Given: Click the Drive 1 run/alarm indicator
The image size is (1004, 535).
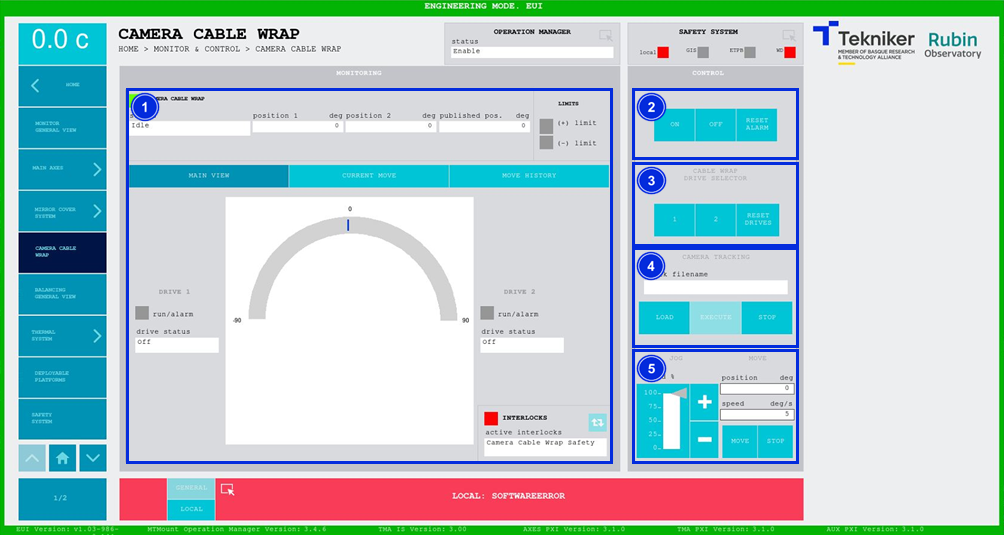Looking at the screenshot, I should pyautogui.click(x=142, y=313).
